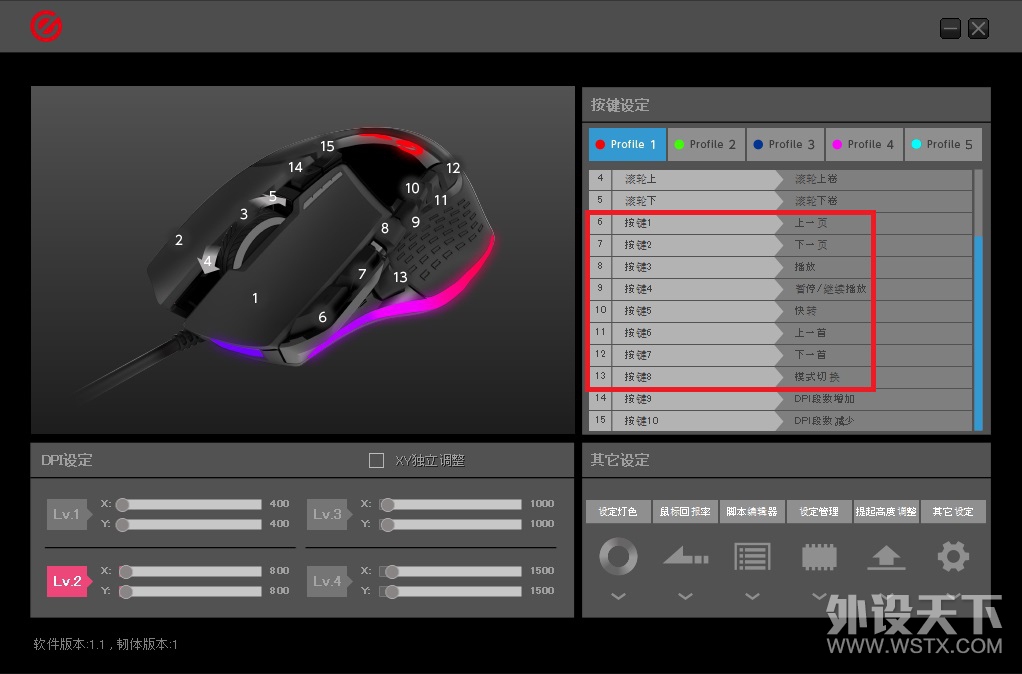This screenshot has height=674, width=1022.
Task: Switch to the Profile 4 tab
Action: pos(864,144)
